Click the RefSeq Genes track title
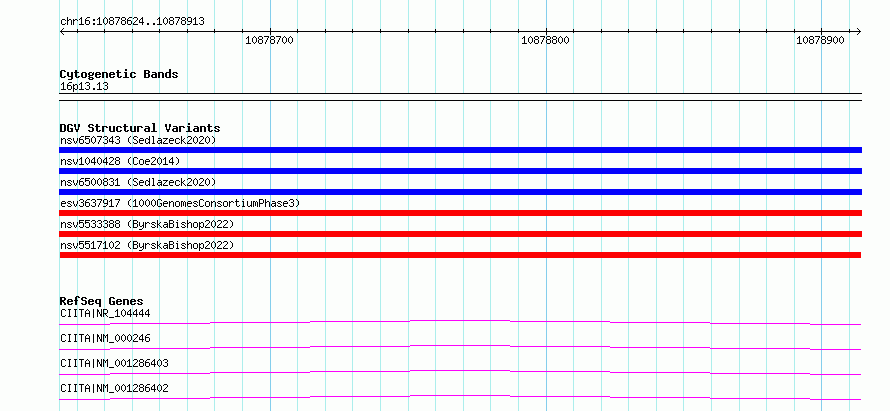Screen dimensions: 890x411 102,301
